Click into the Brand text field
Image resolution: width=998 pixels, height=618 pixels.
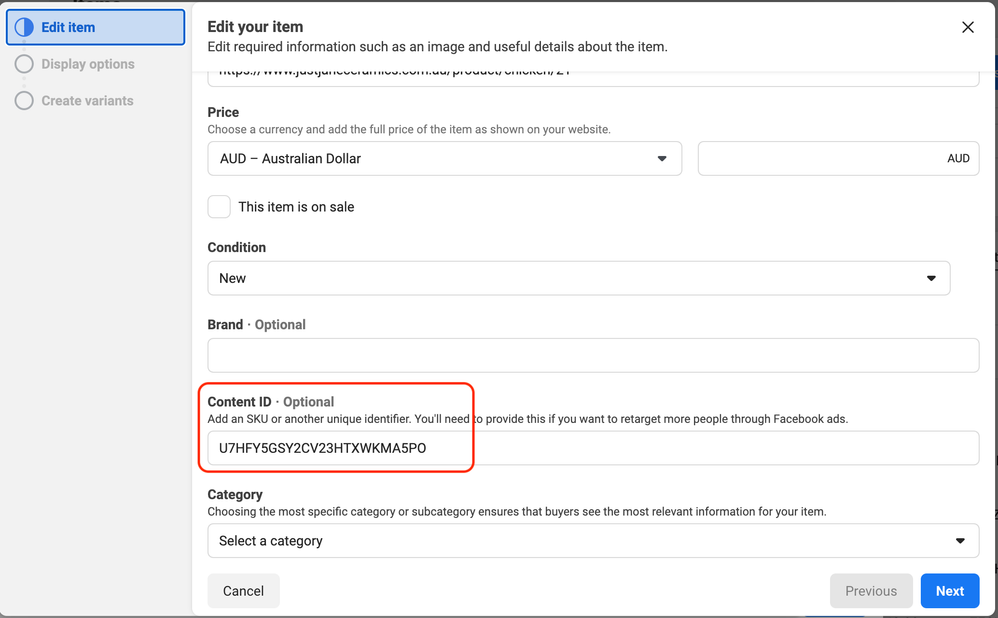coord(592,355)
